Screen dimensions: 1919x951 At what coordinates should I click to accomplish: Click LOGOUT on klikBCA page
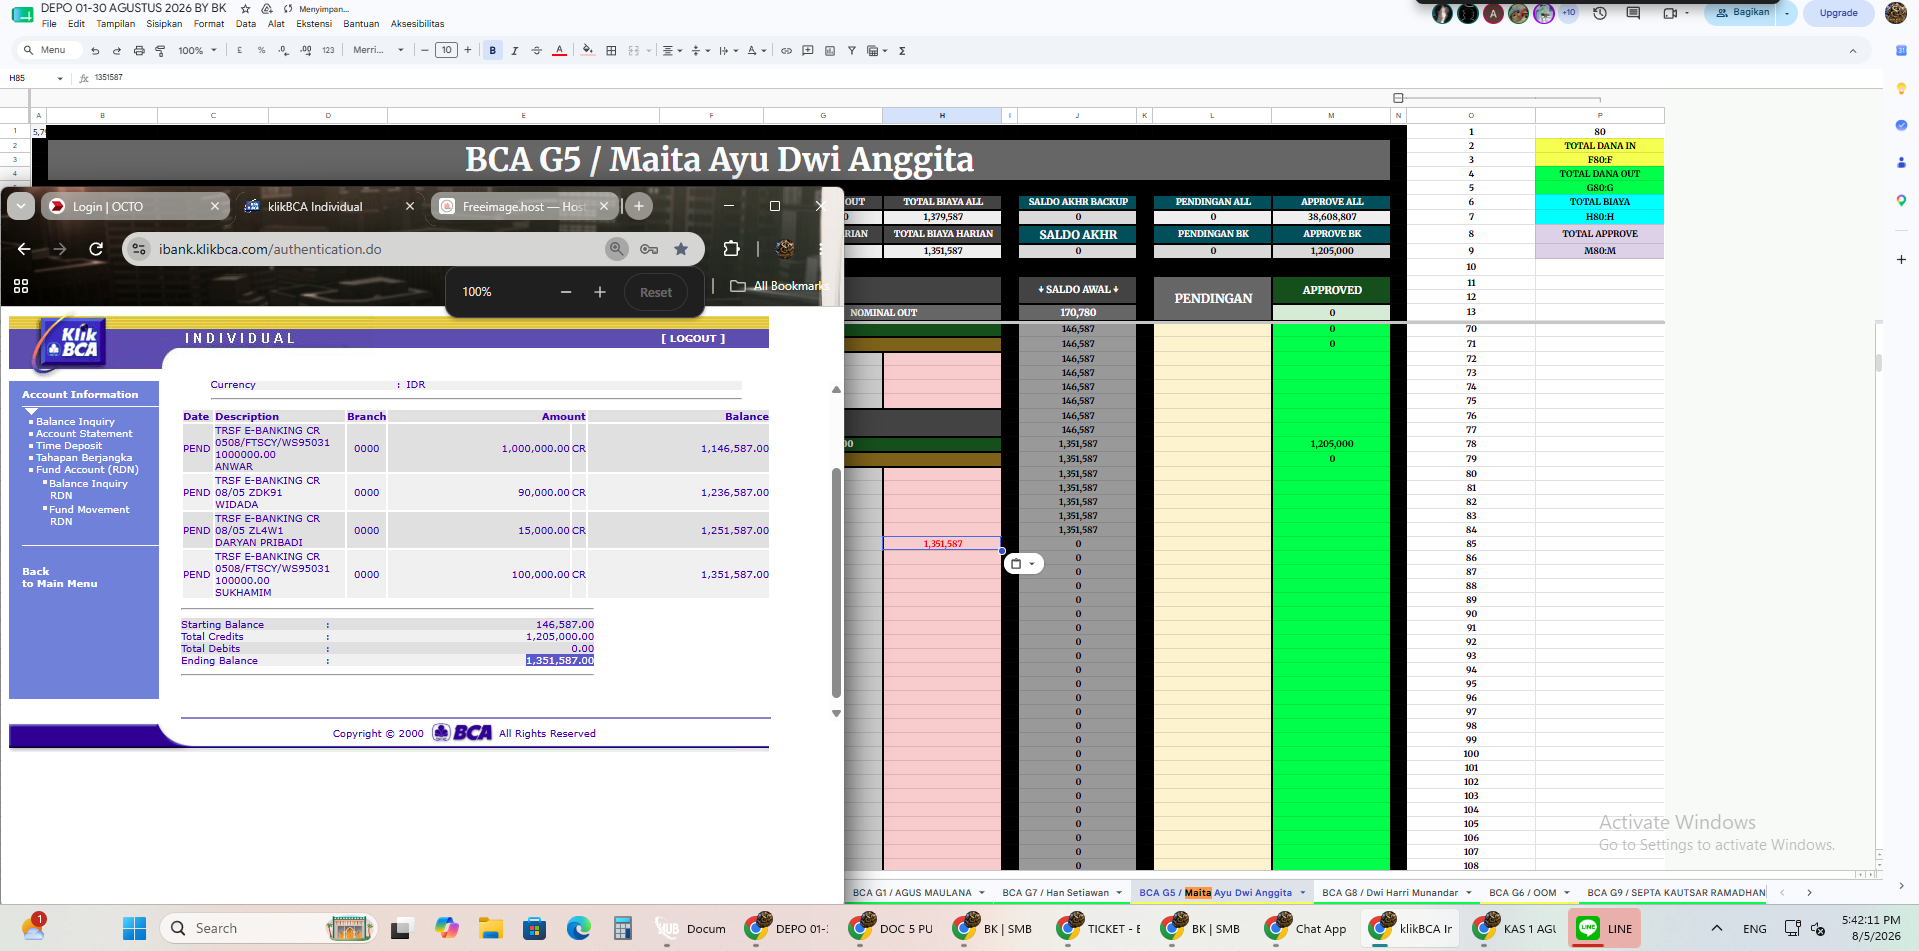click(693, 339)
